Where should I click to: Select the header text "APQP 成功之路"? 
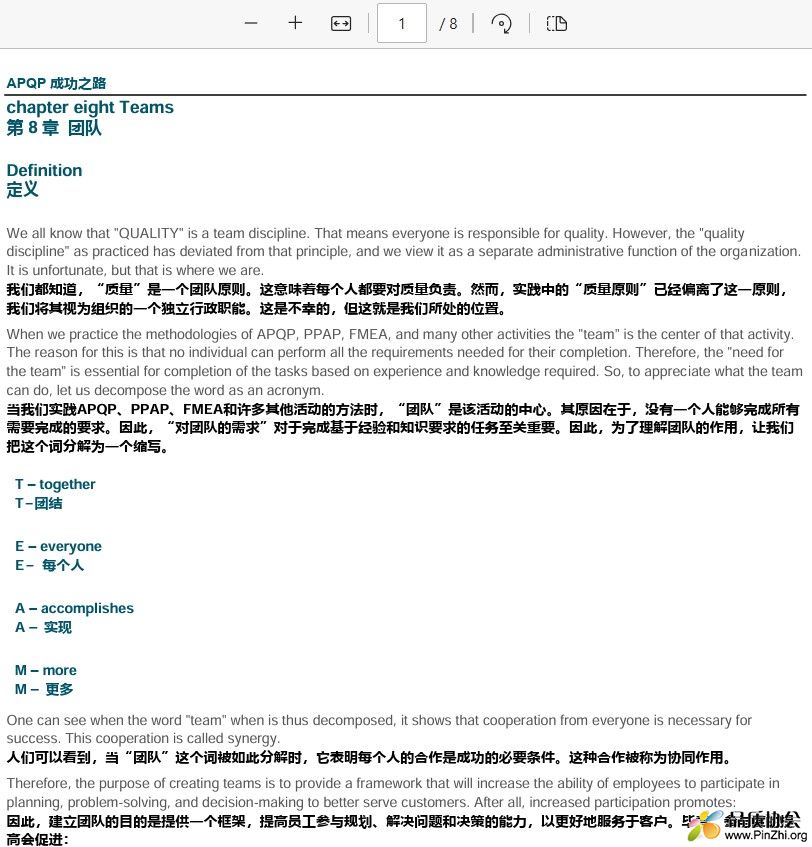tap(56, 83)
